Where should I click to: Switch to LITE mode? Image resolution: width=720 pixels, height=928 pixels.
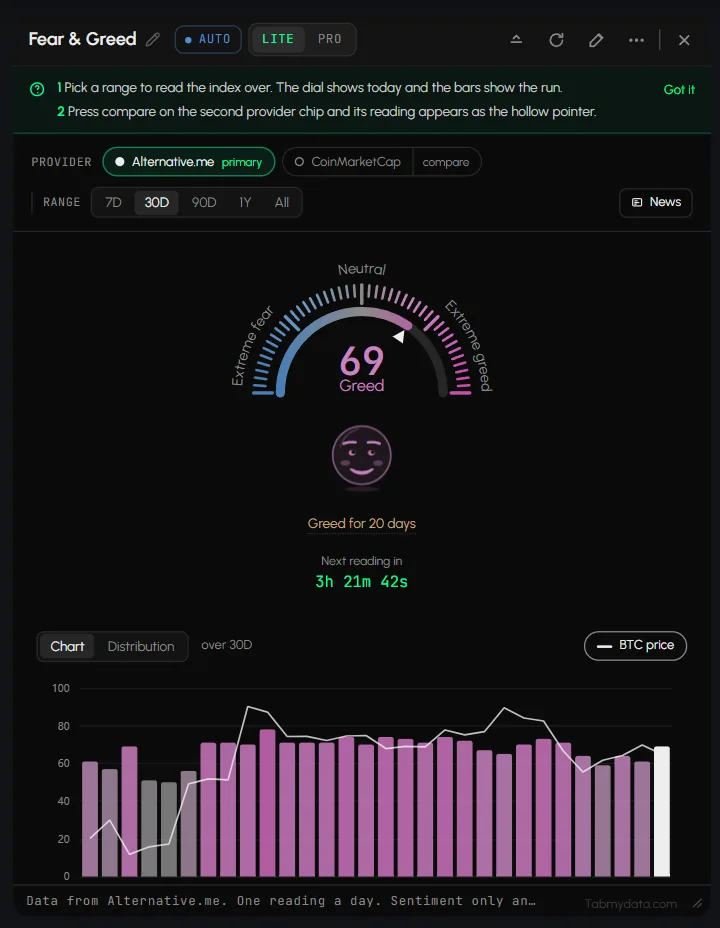point(277,39)
